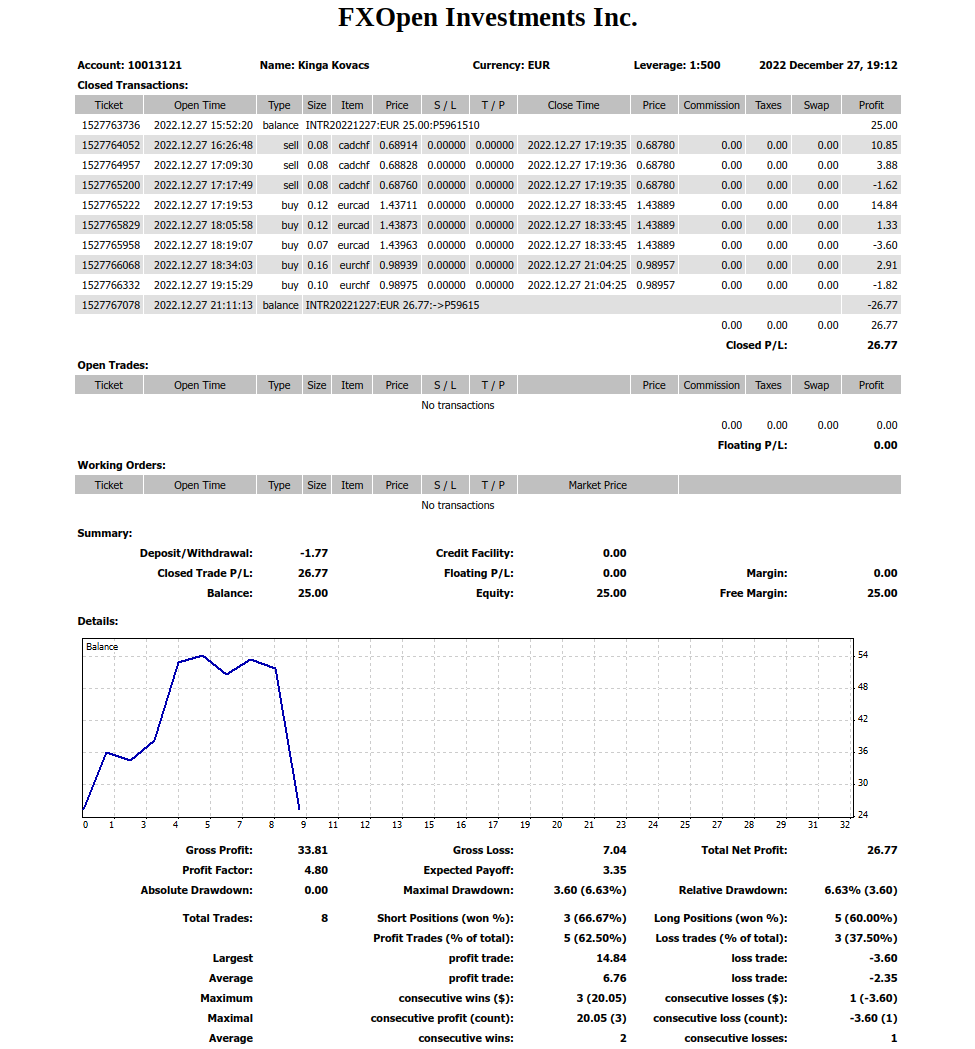Click Commission header in Closed Transactions

(x=711, y=105)
